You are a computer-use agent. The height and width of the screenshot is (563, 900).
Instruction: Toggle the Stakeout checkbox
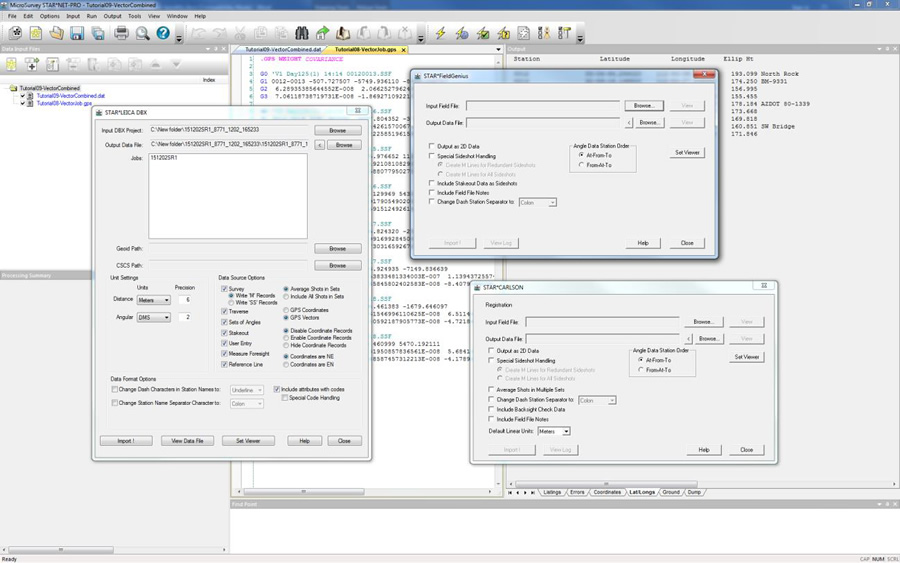point(224,333)
